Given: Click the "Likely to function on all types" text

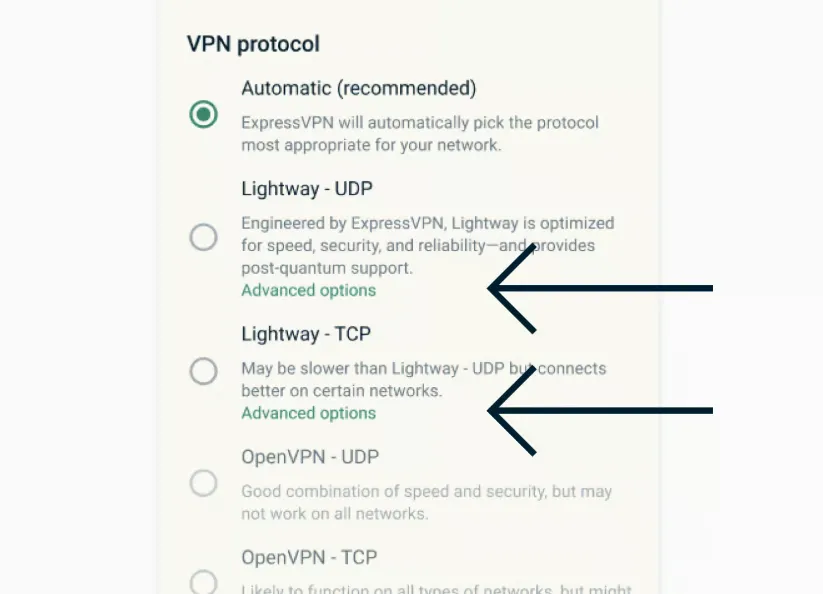Looking at the screenshot, I should coord(435,587).
